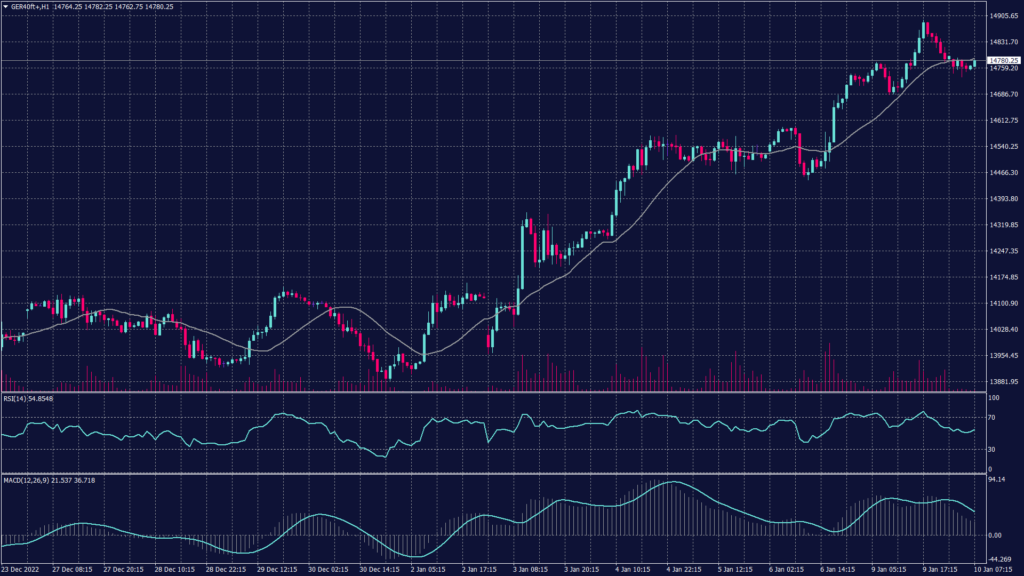
Task: Click the RSI level 30 scale label
Action: tap(993, 448)
